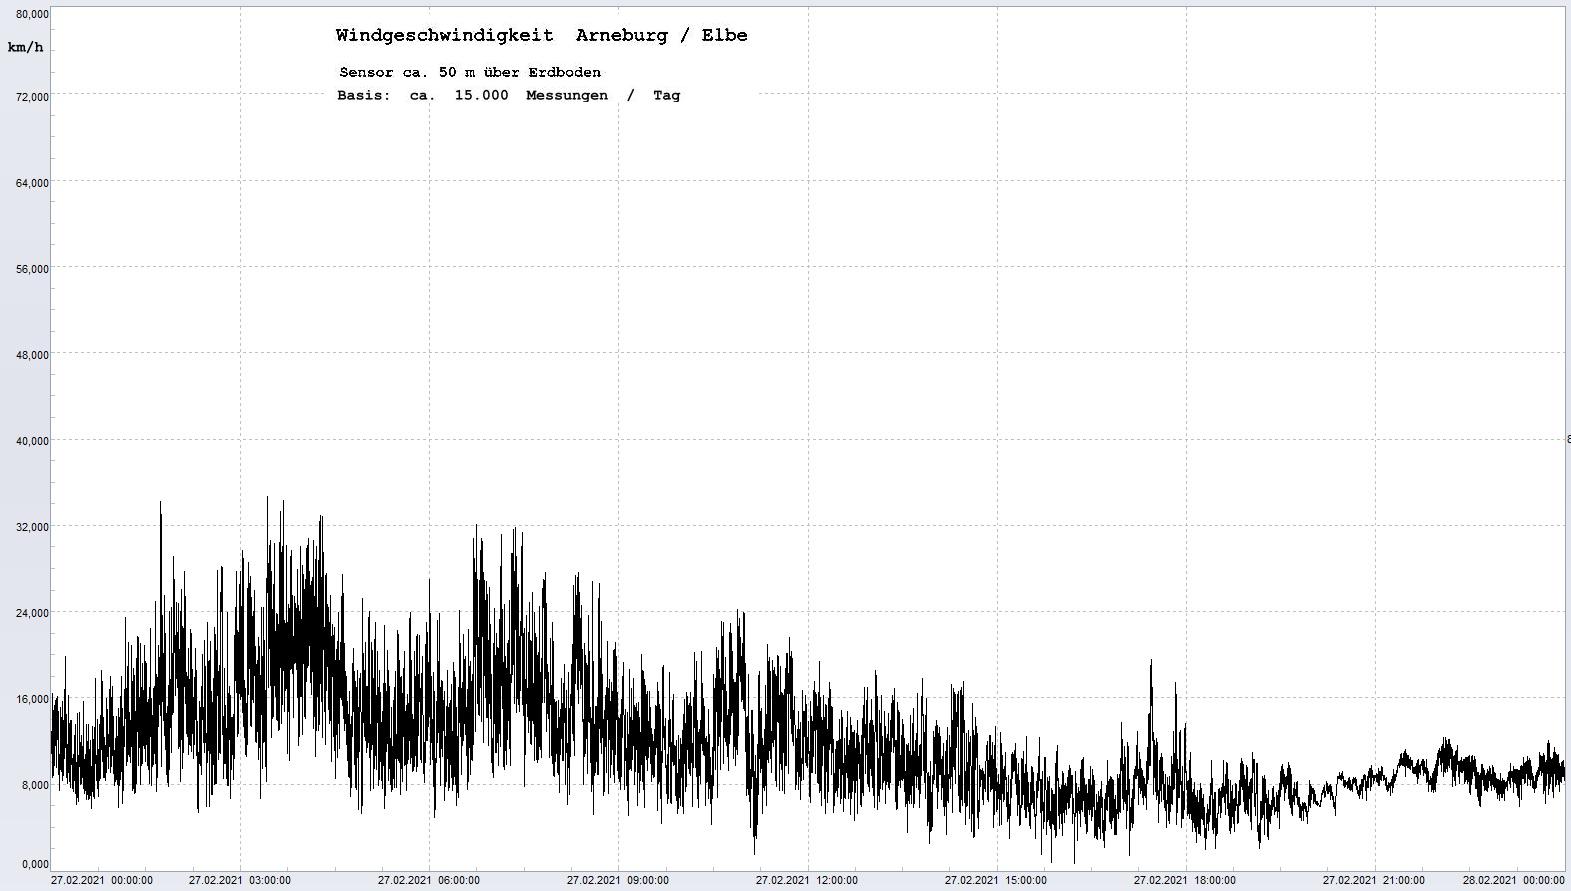The width and height of the screenshot is (1571, 891).
Task: Select the 28.02.2021 00:00:00 end label
Action: click(x=1513, y=880)
